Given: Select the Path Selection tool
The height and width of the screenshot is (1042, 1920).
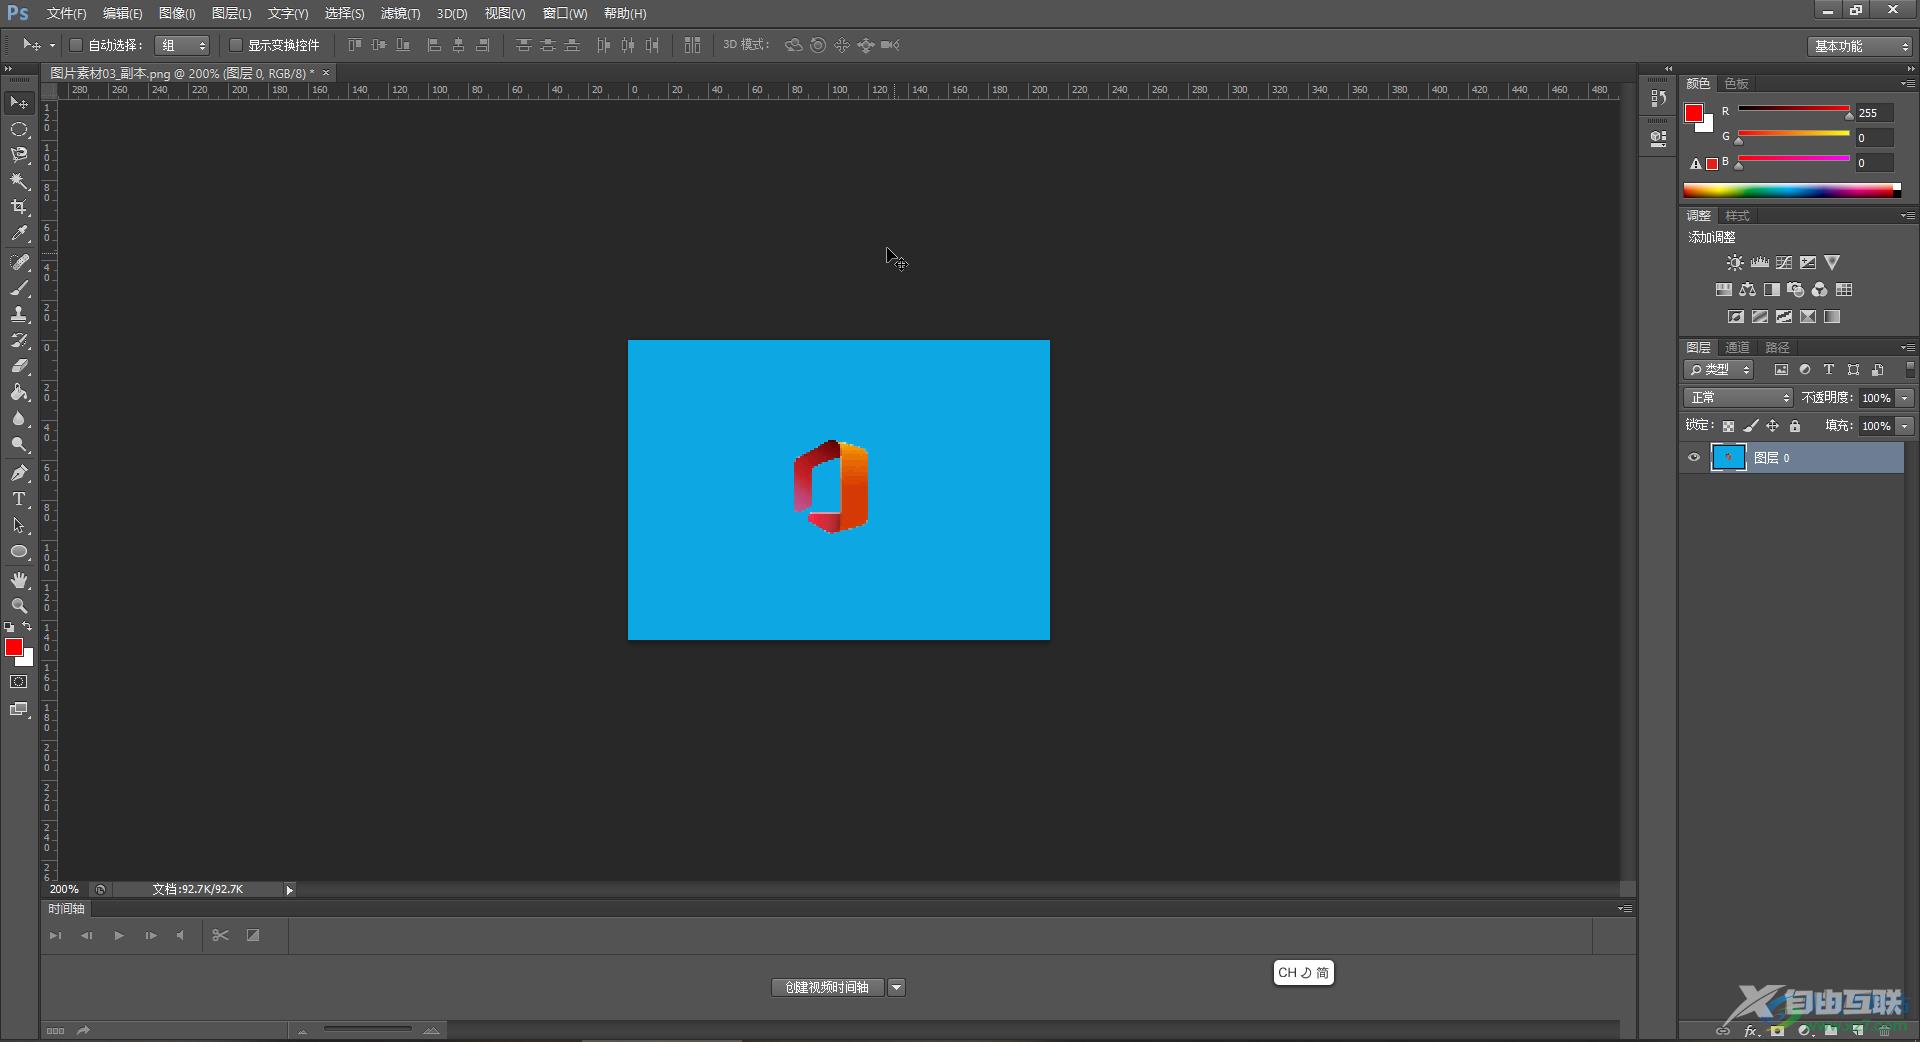Looking at the screenshot, I should pos(19,525).
